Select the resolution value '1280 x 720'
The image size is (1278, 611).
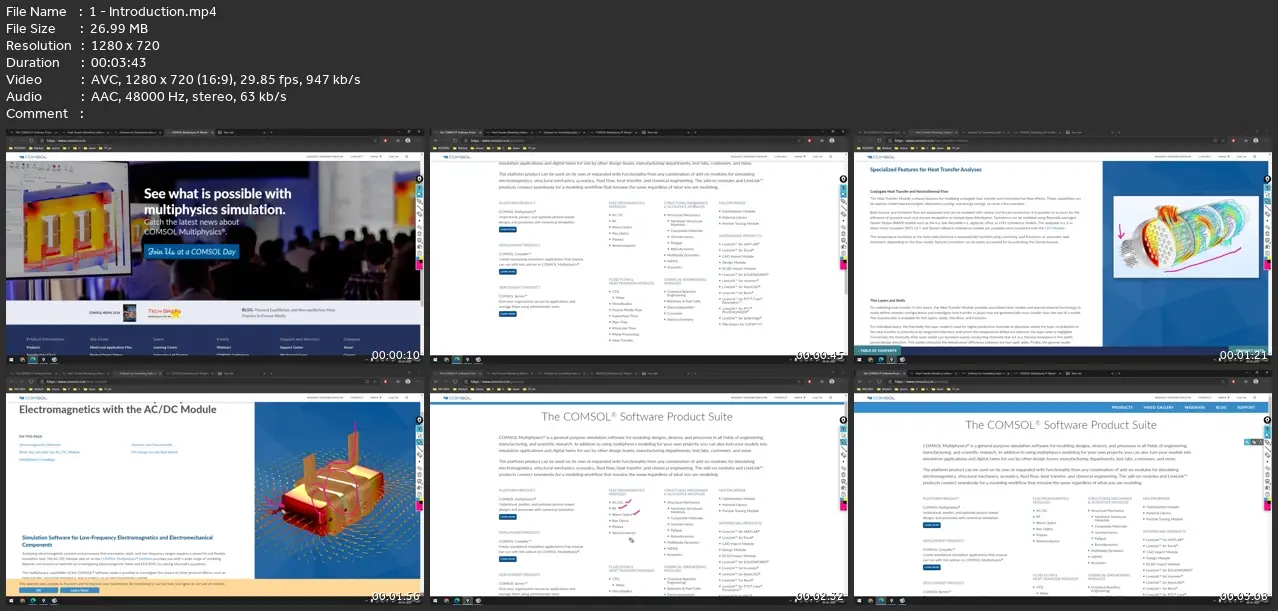[x=124, y=46]
